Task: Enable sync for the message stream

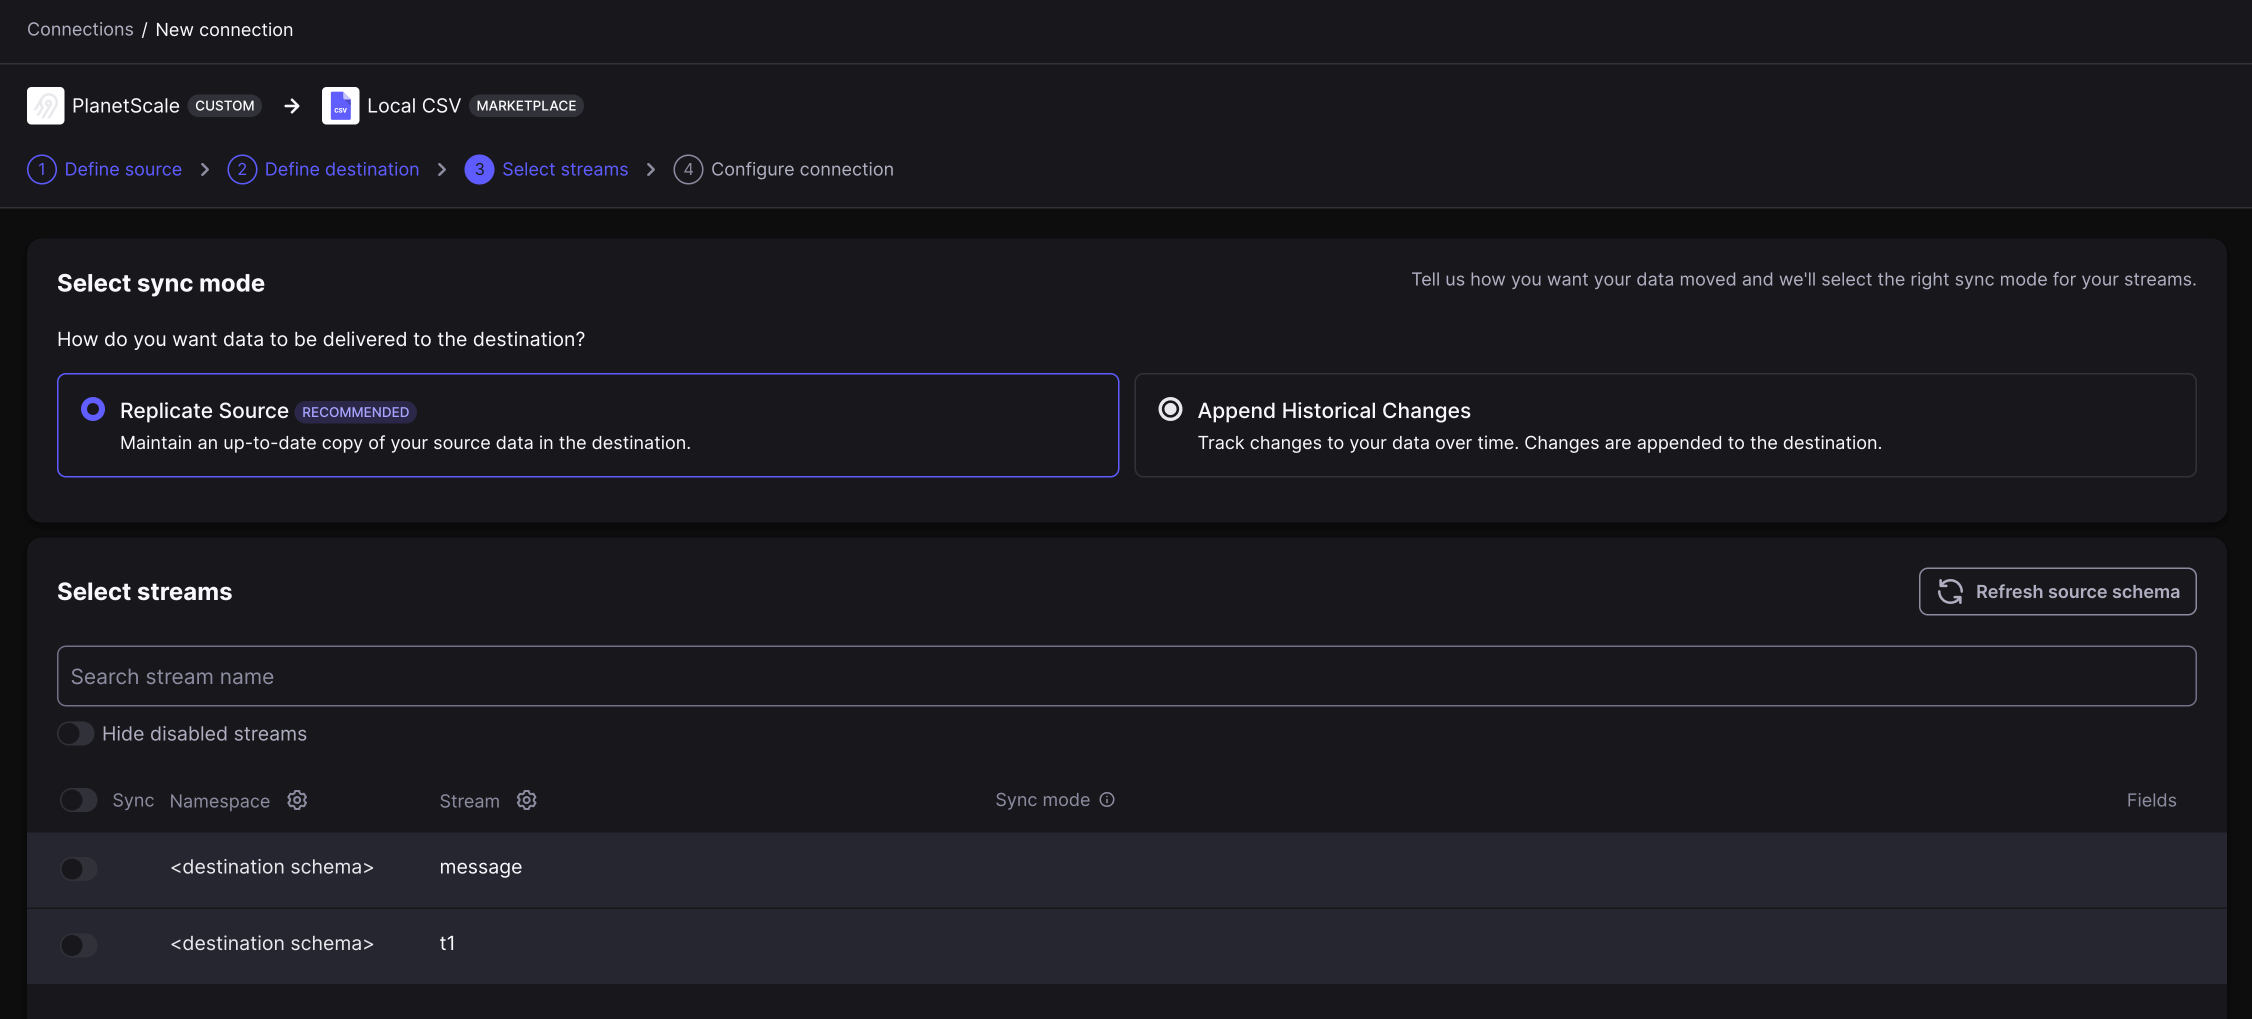Action: (78, 869)
